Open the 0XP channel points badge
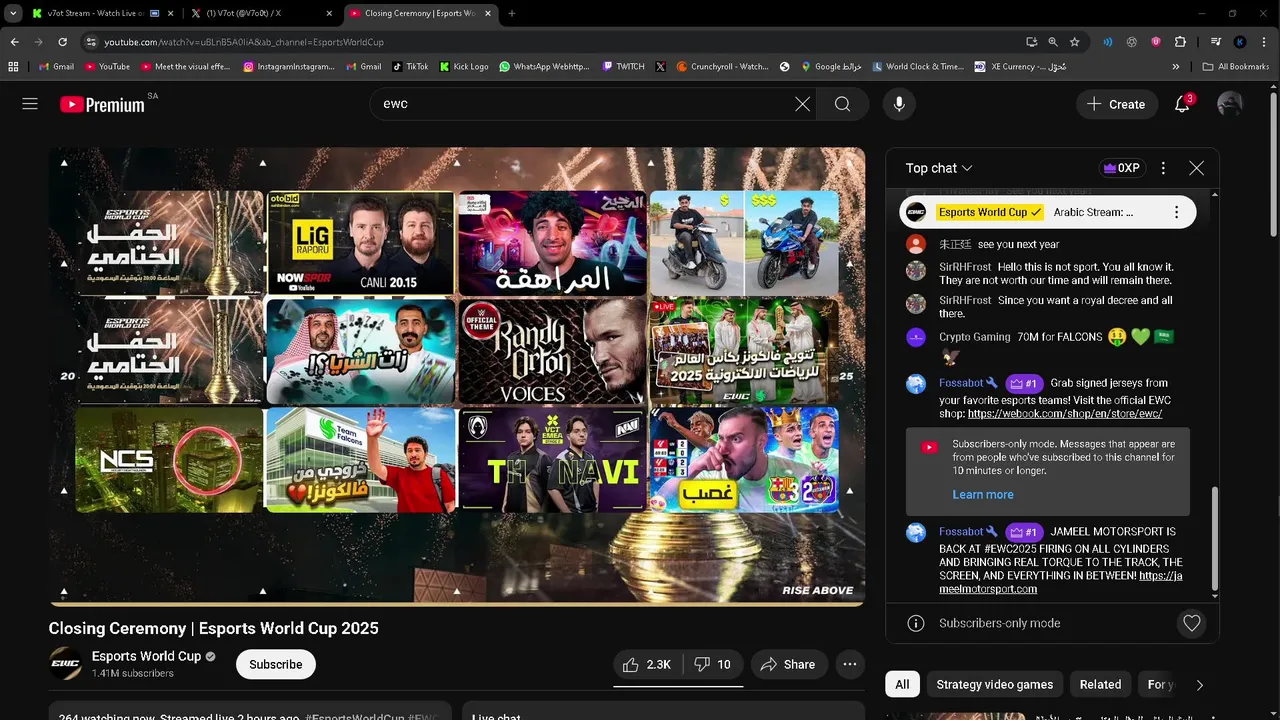Screen dimensions: 1280x720 pos(1121,168)
